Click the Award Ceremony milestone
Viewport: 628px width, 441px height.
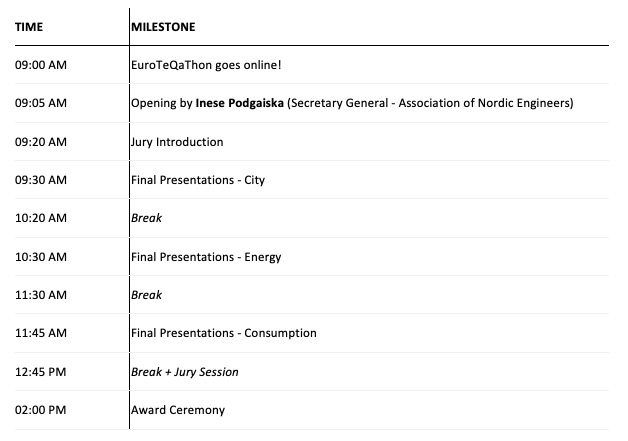click(178, 410)
